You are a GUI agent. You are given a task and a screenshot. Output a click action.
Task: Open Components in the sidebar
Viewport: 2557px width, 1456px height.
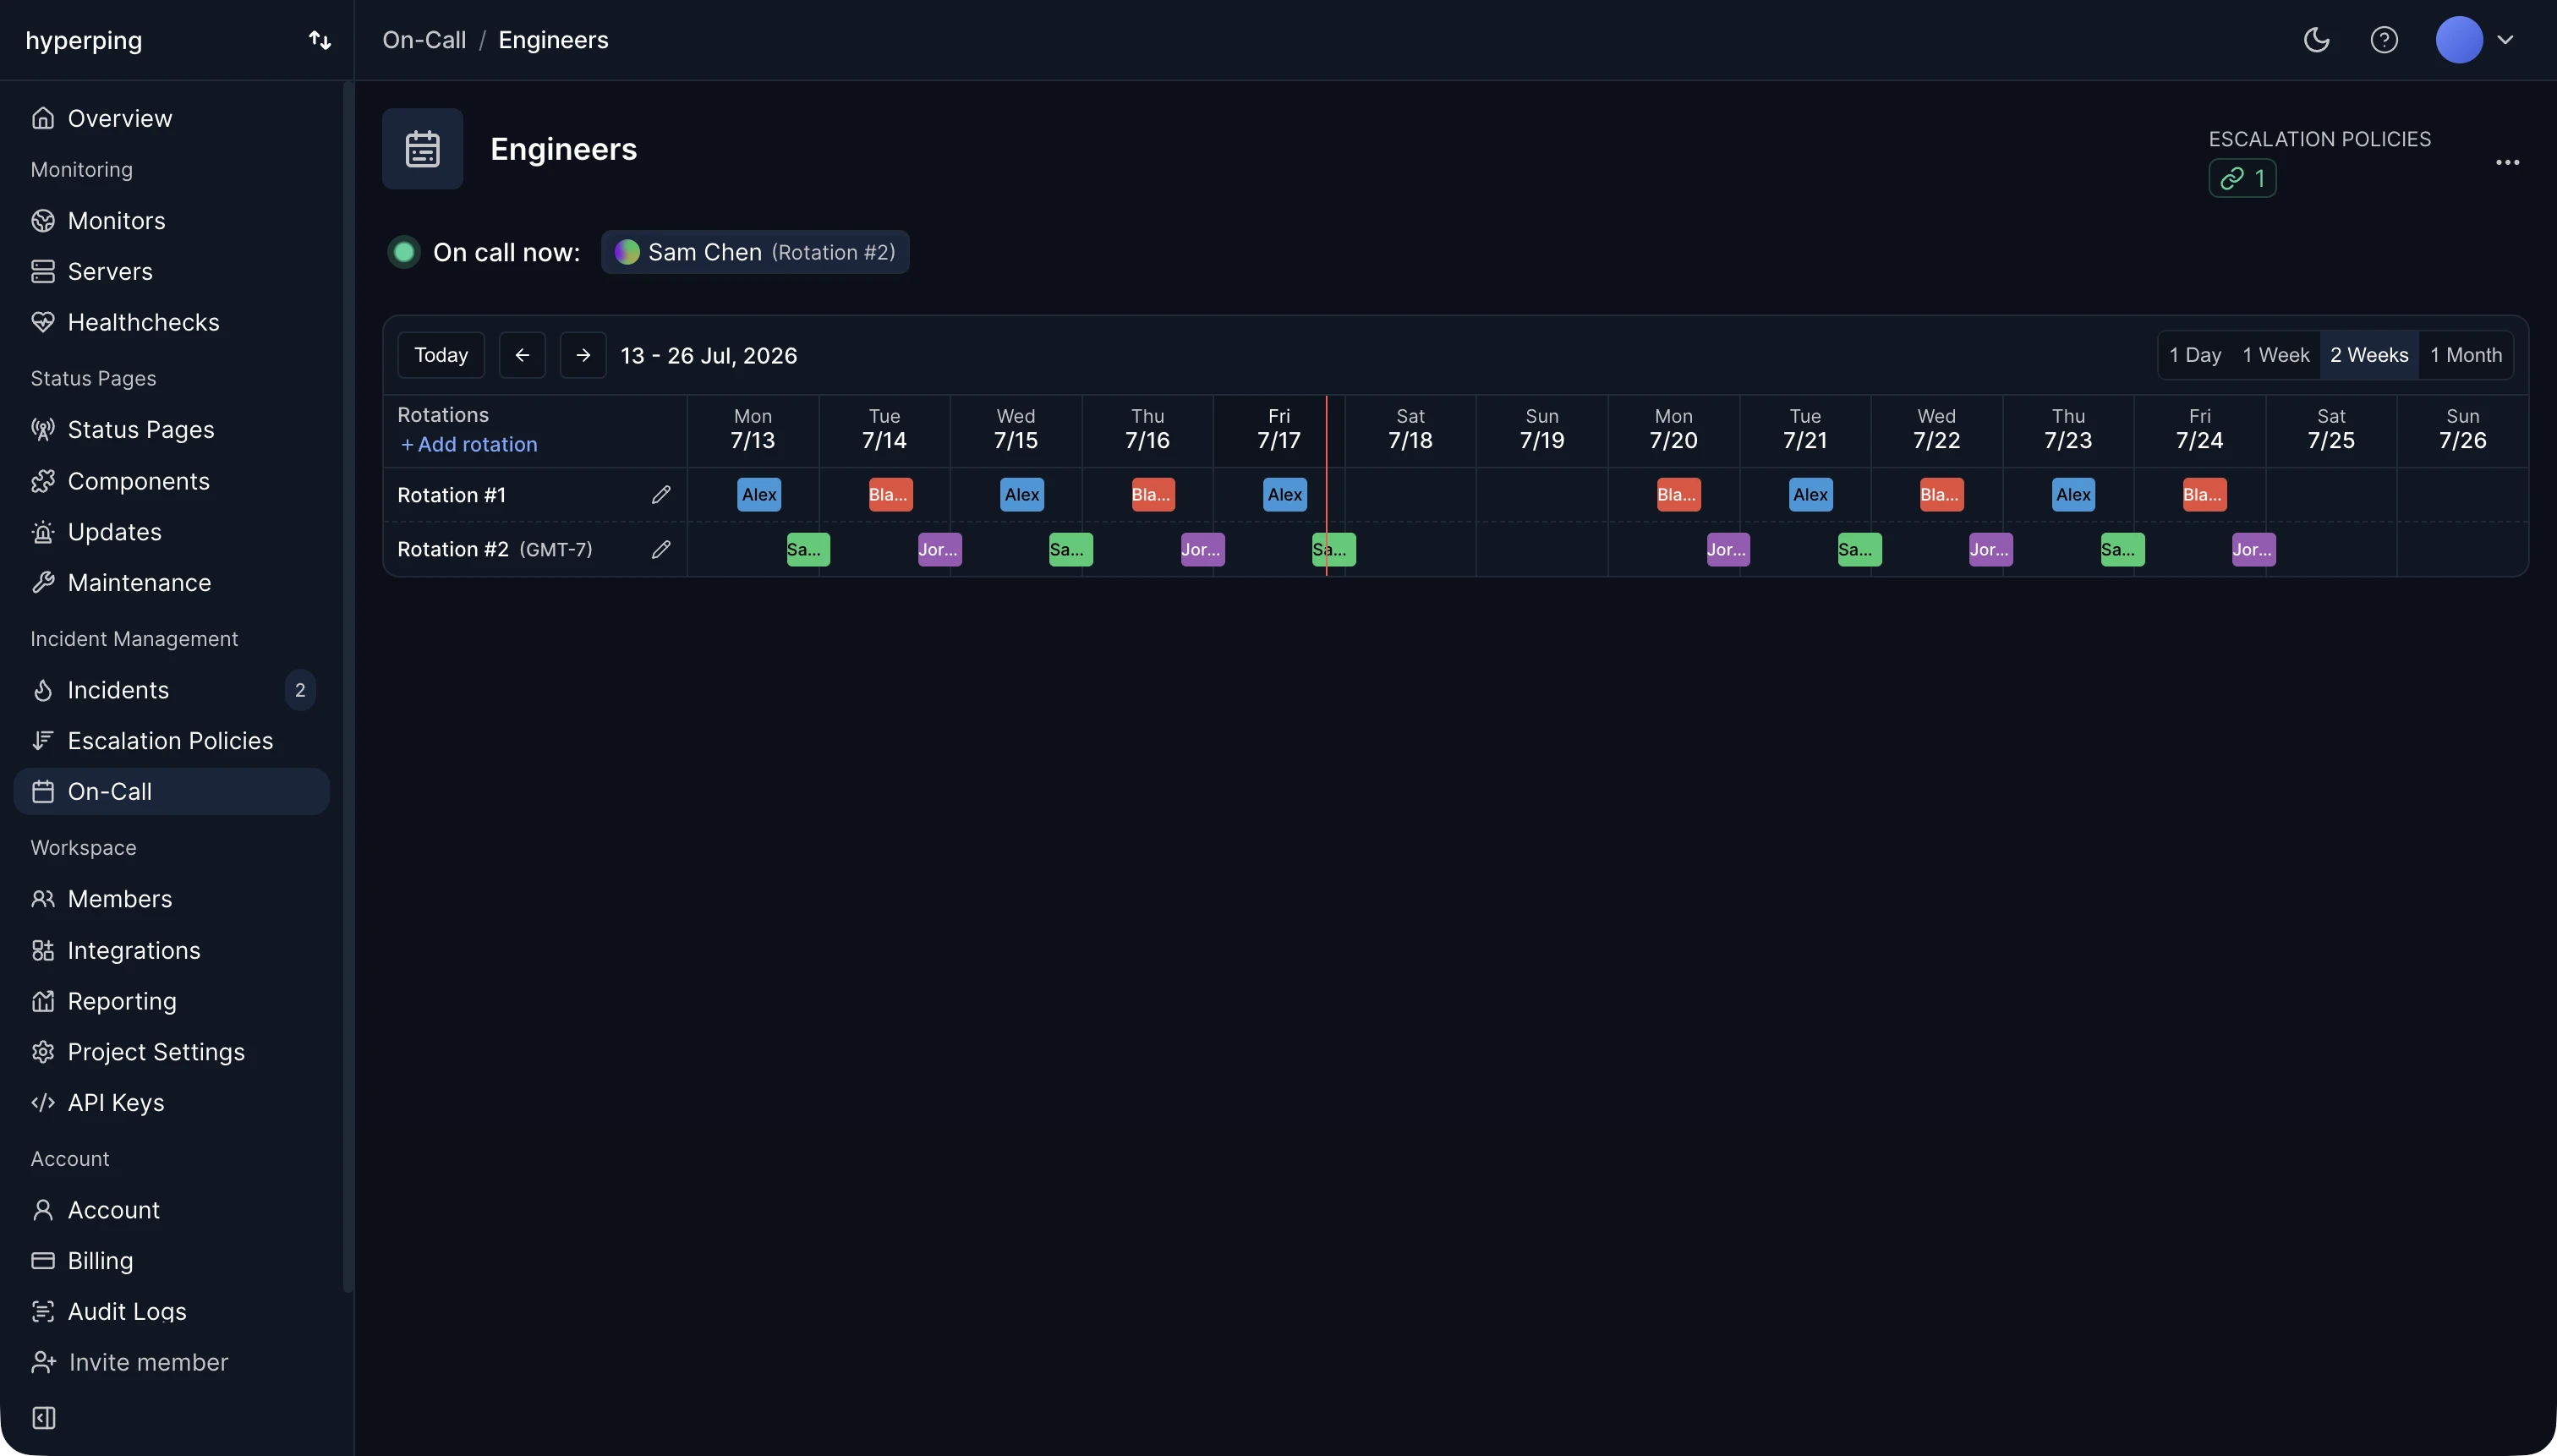coord(172,481)
